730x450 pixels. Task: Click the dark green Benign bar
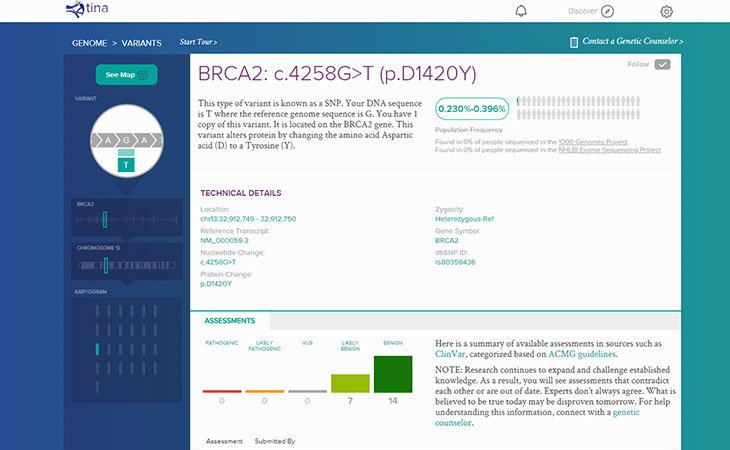[393, 373]
